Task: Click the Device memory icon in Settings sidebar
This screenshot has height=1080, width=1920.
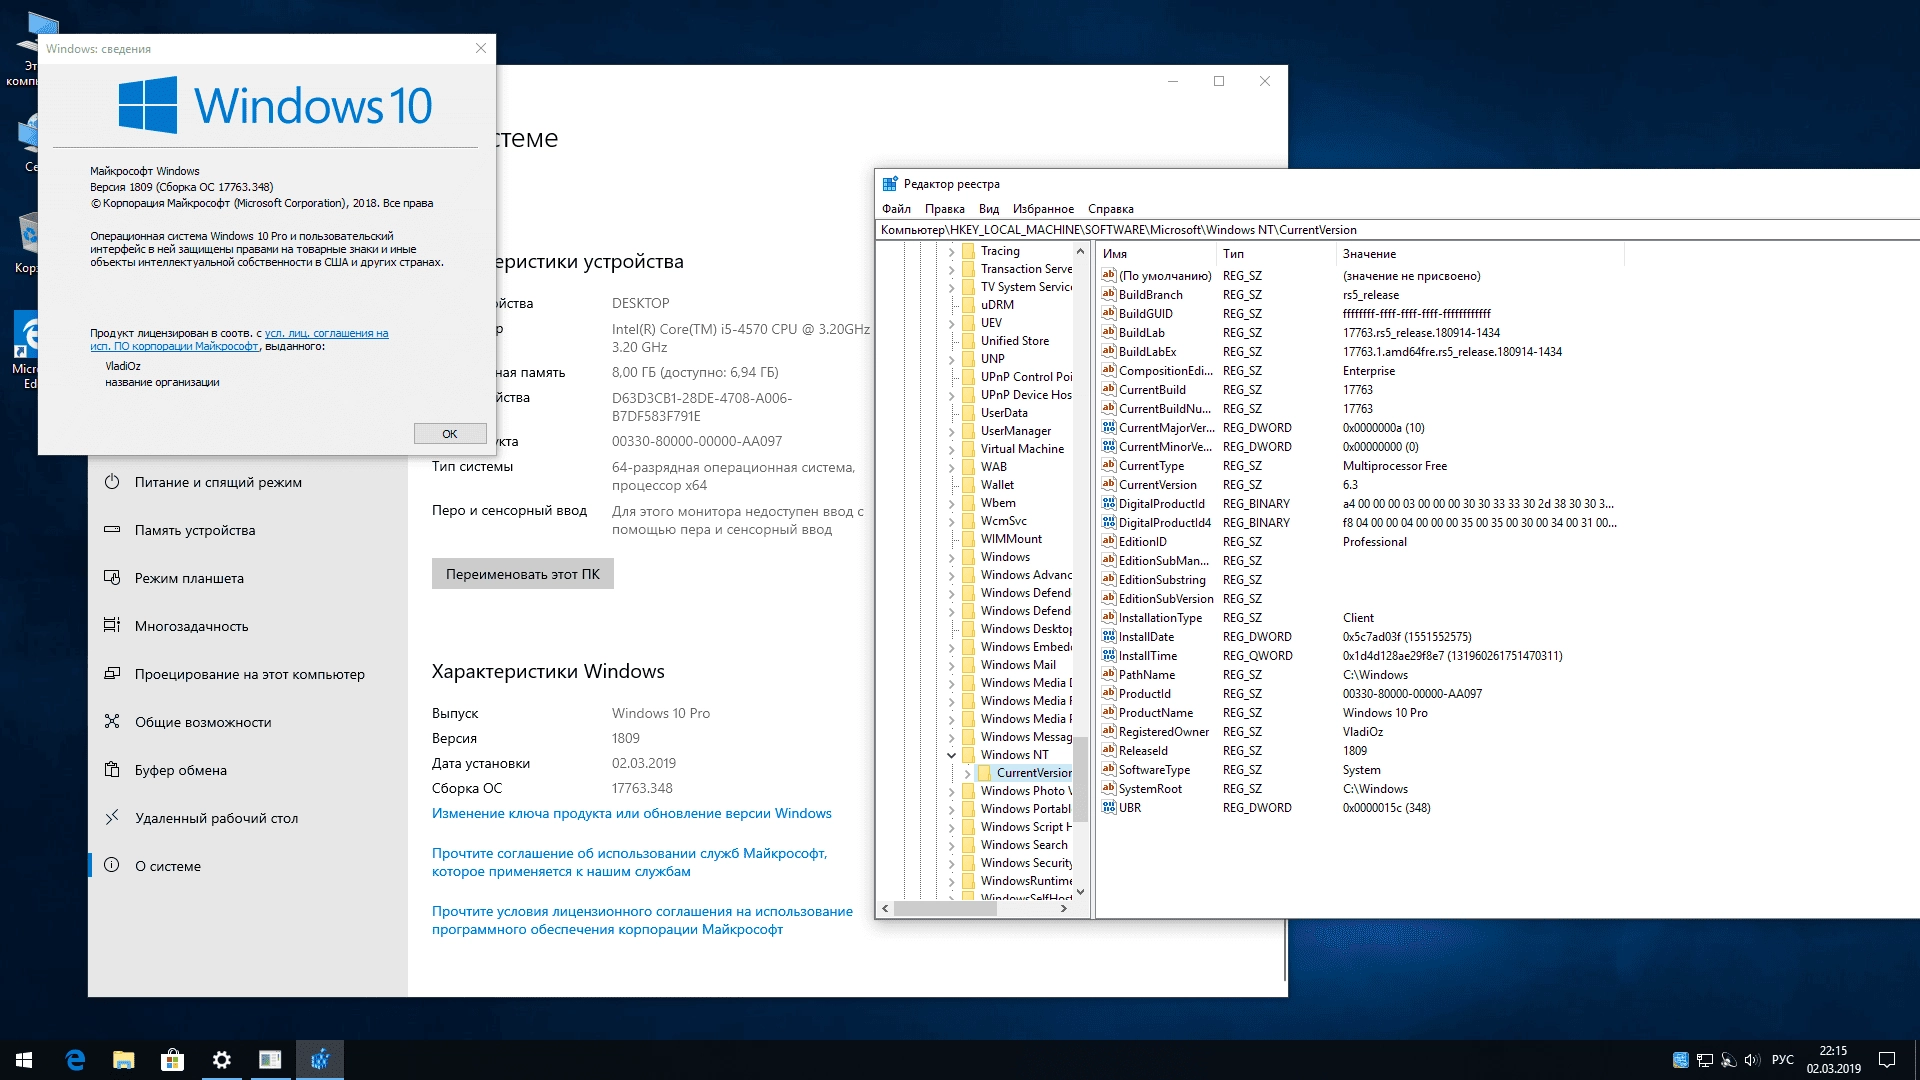Action: pyautogui.click(x=112, y=530)
